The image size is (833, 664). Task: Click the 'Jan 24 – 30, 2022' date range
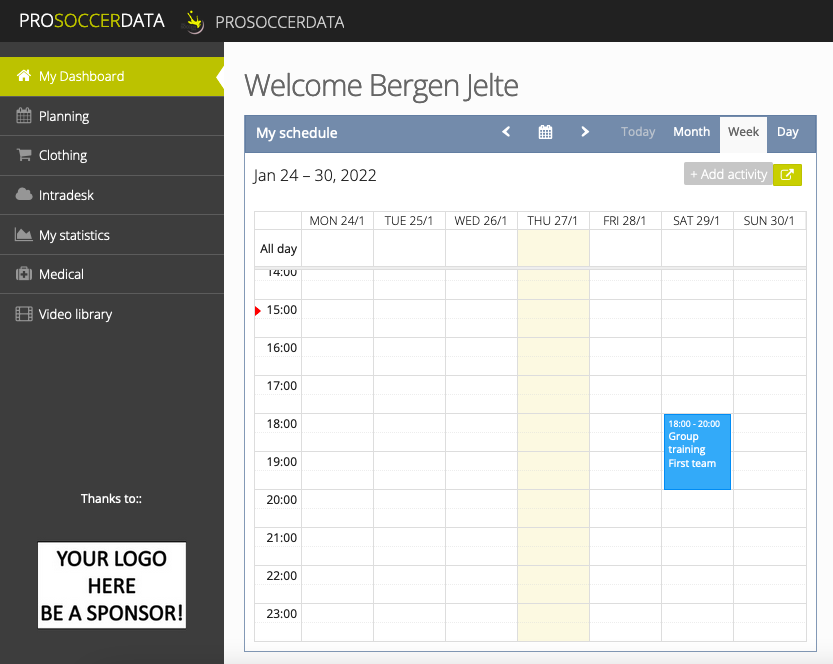[x=314, y=175]
